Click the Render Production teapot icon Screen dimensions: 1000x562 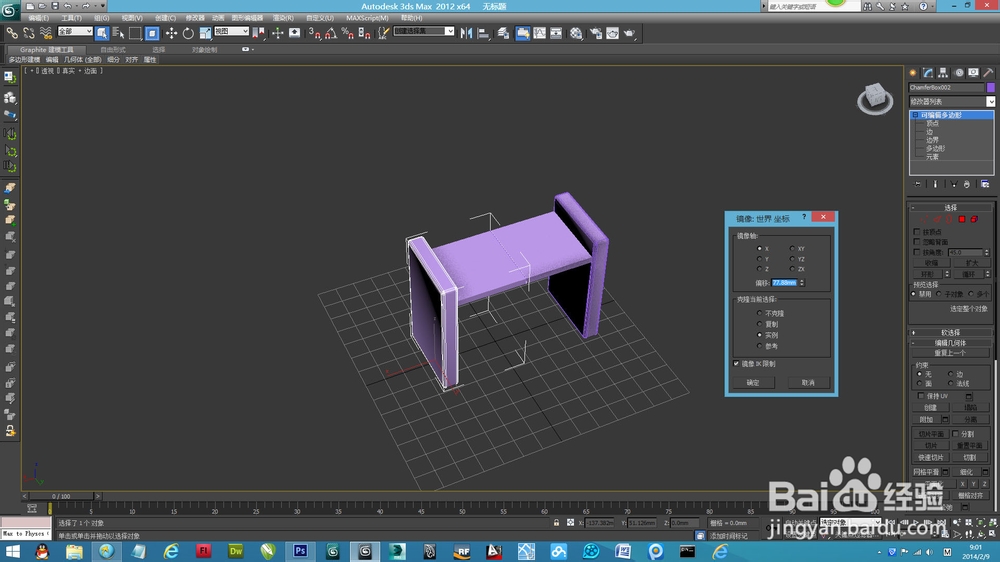629,33
